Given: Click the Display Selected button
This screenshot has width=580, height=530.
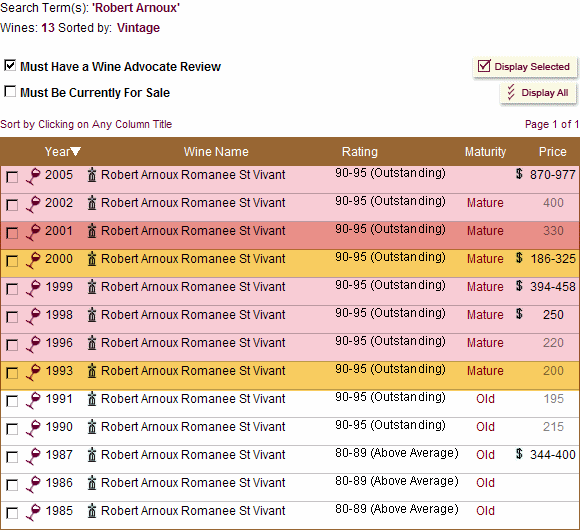Looking at the screenshot, I should (525, 67).
